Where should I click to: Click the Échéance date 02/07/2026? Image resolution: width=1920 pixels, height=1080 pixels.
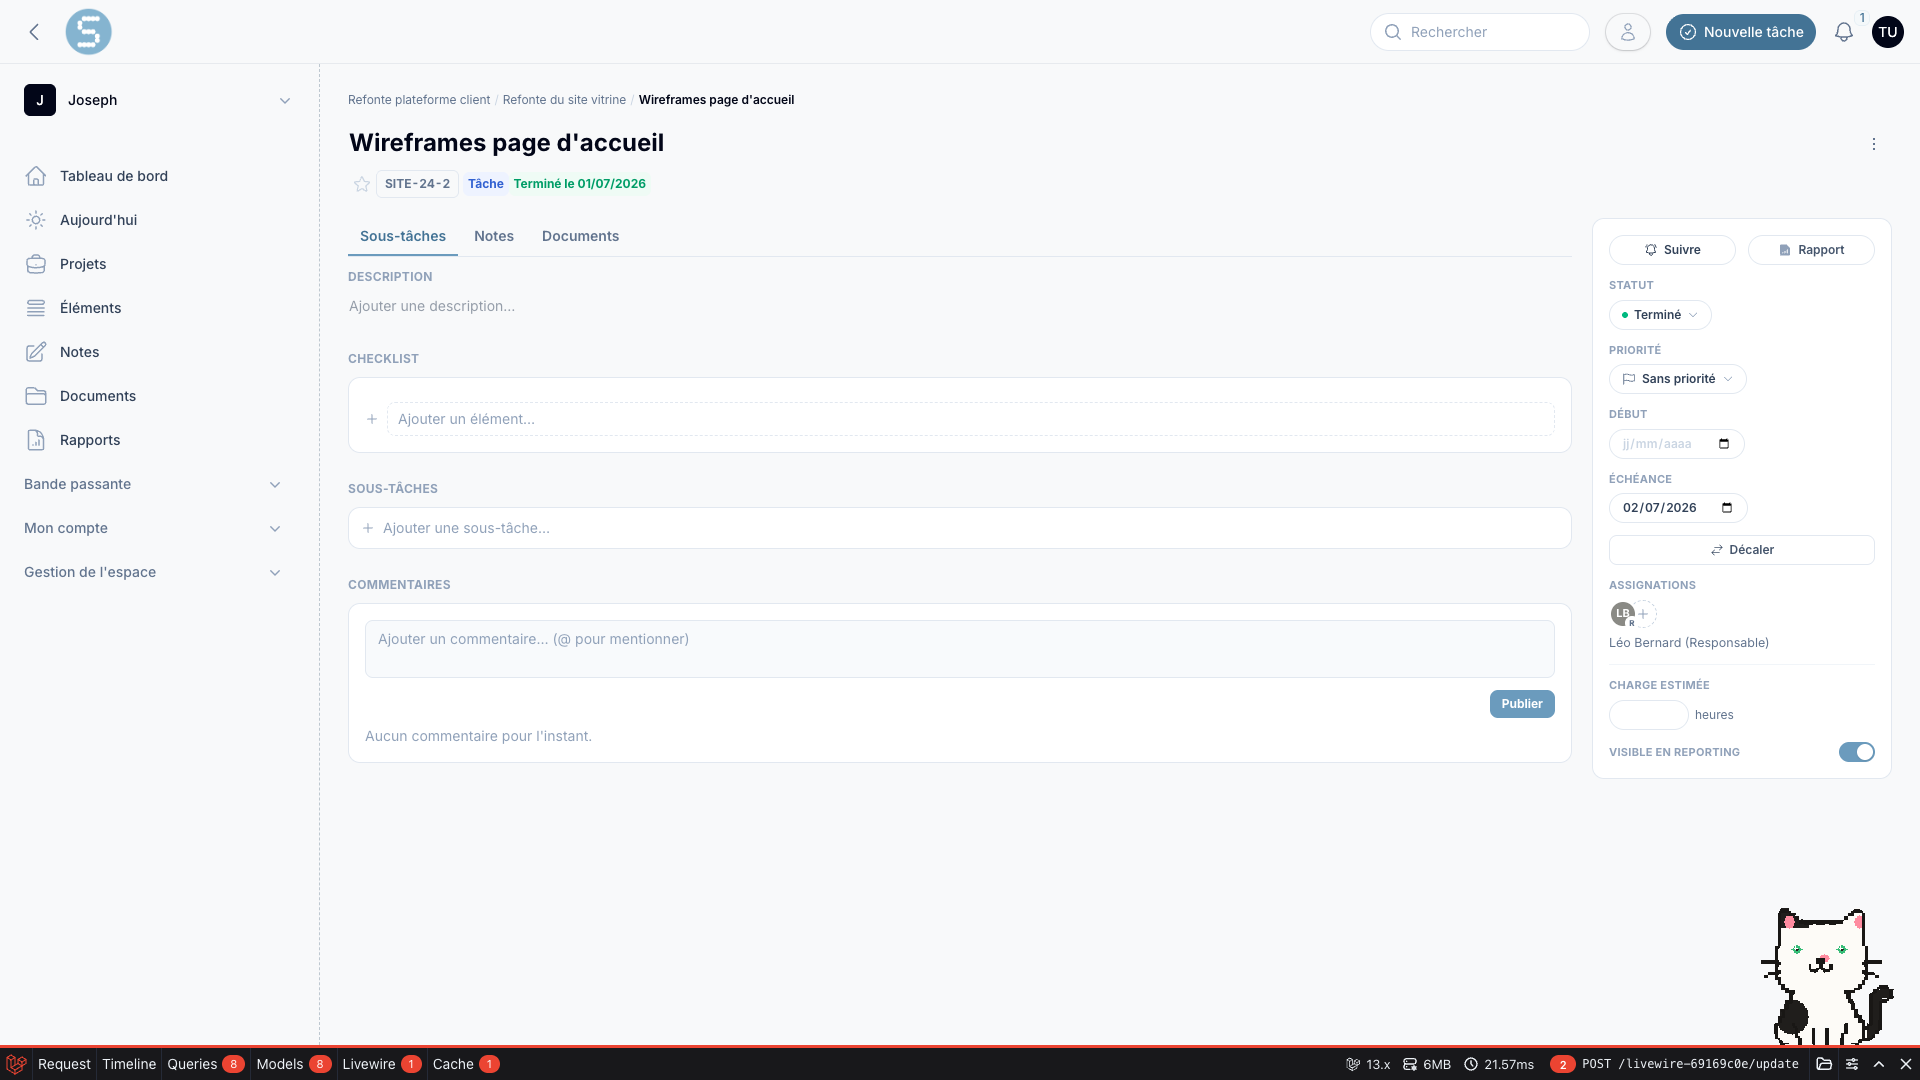1660,508
